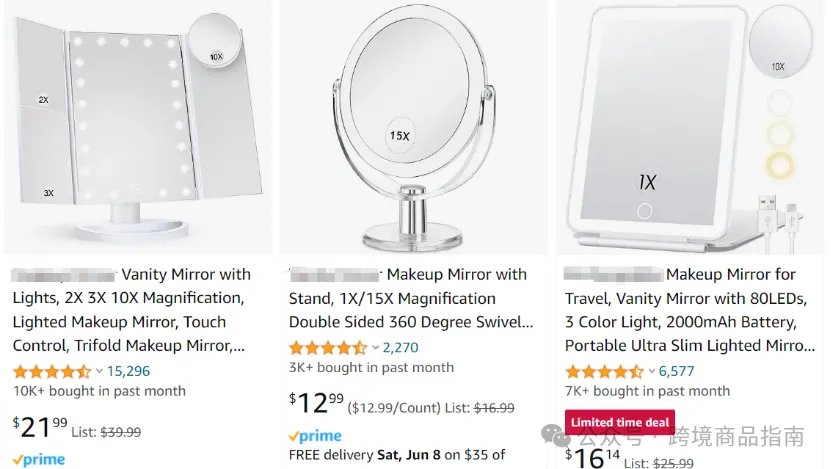Viewport: 831px width, 469px height.
Task: Click the Limited time deal badge
Action: point(620,422)
